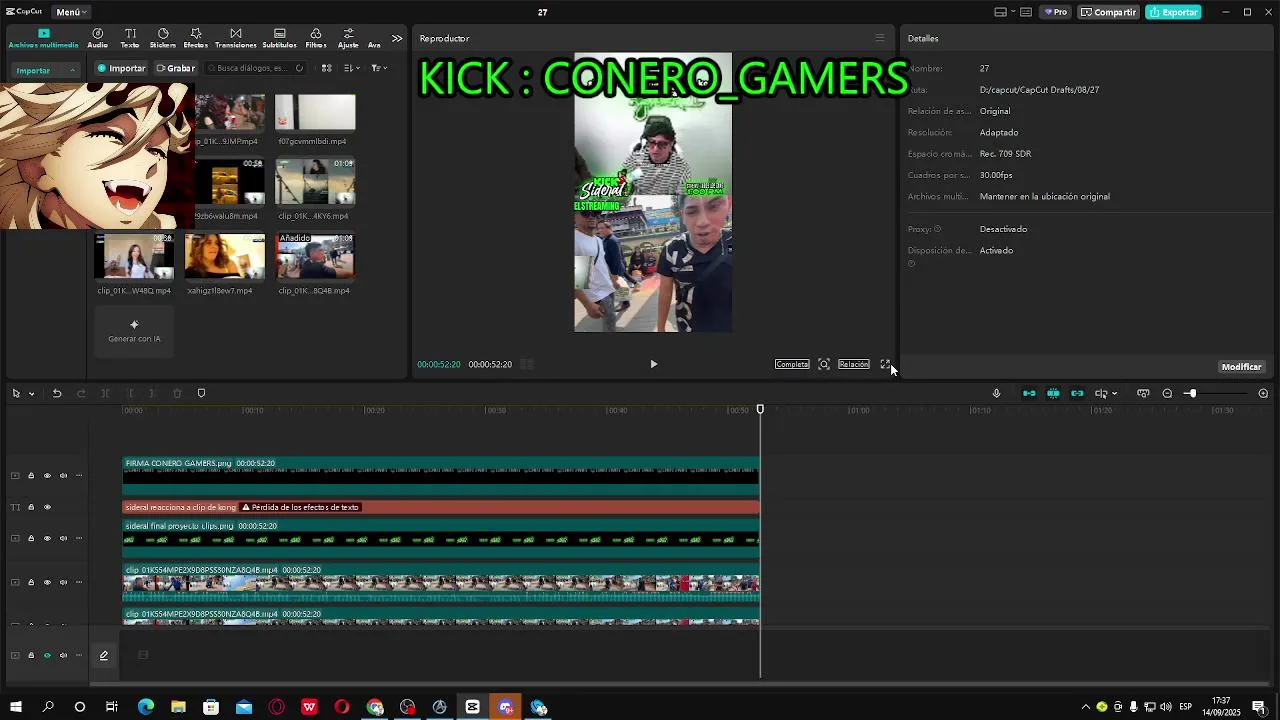Image resolution: width=1280 pixels, height=720 pixels.
Task: Select f07gcvmmlbdi.mp4 thumbnail
Action: 315,112
